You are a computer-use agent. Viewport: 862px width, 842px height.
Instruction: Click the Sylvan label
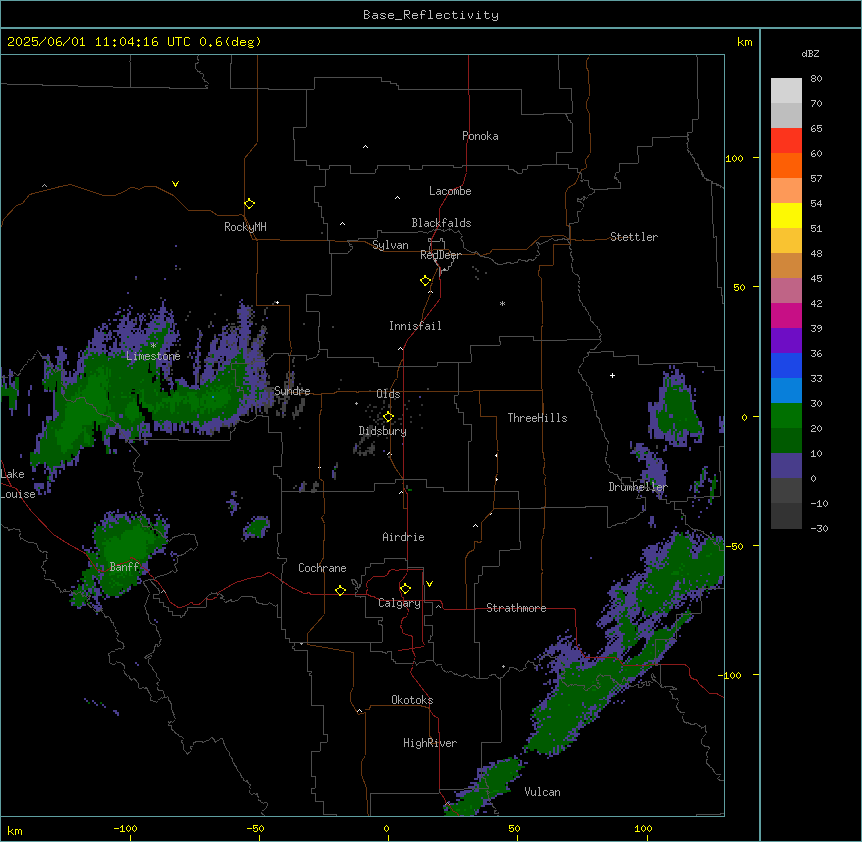[390, 245]
